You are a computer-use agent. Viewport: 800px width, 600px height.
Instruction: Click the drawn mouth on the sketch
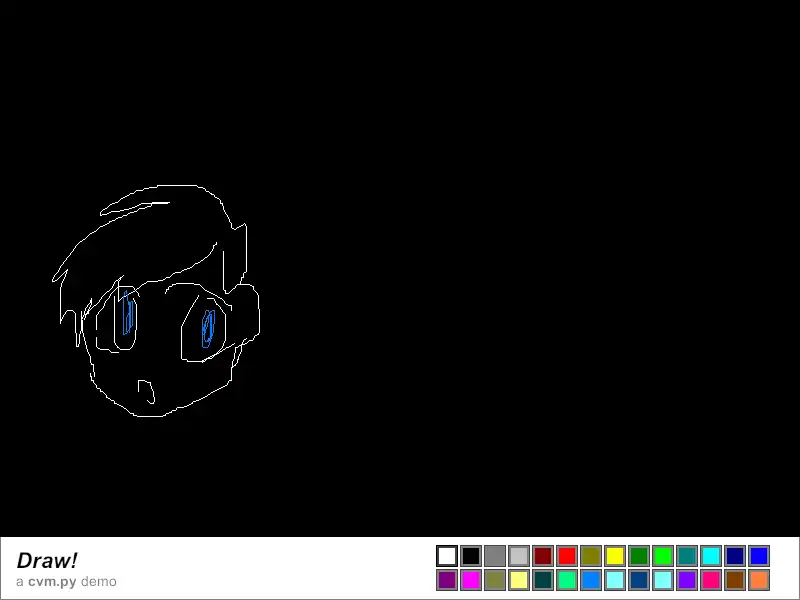[146, 391]
